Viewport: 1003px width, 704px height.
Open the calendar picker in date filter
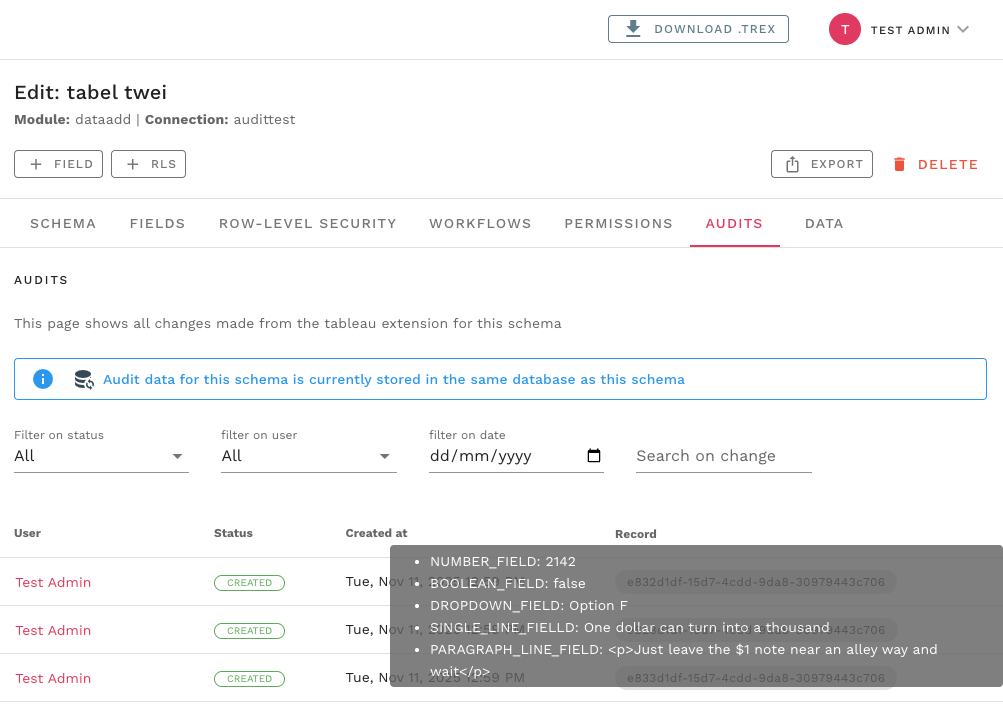tap(594, 456)
